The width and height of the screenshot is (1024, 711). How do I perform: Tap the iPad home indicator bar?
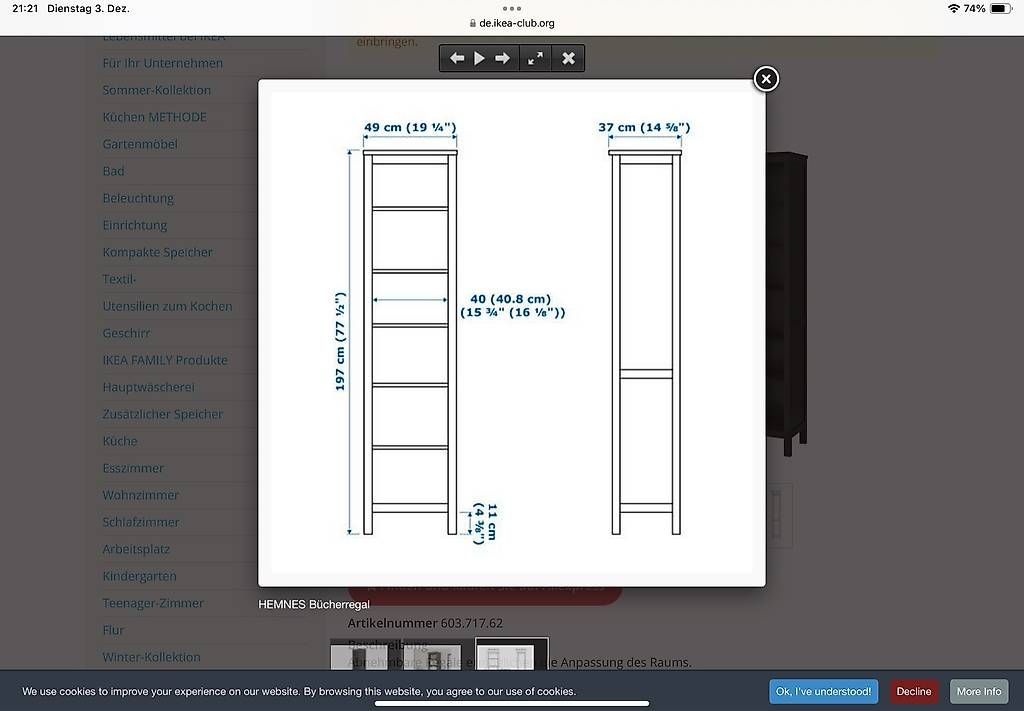click(x=512, y=704)
